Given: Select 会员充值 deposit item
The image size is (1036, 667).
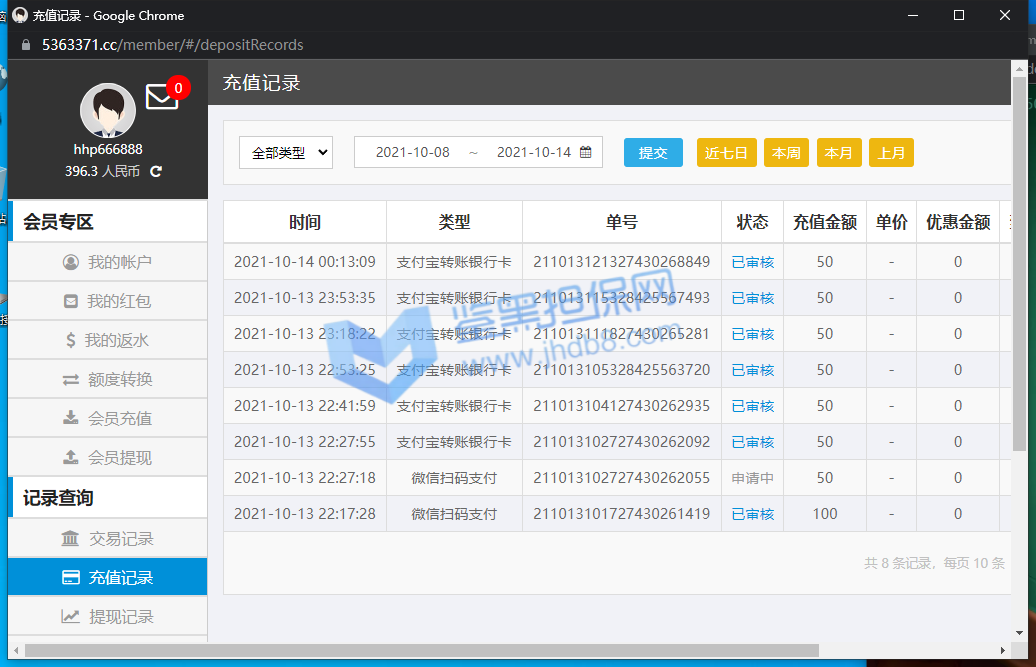Looking at the screenshot, I should coord(108,418).
